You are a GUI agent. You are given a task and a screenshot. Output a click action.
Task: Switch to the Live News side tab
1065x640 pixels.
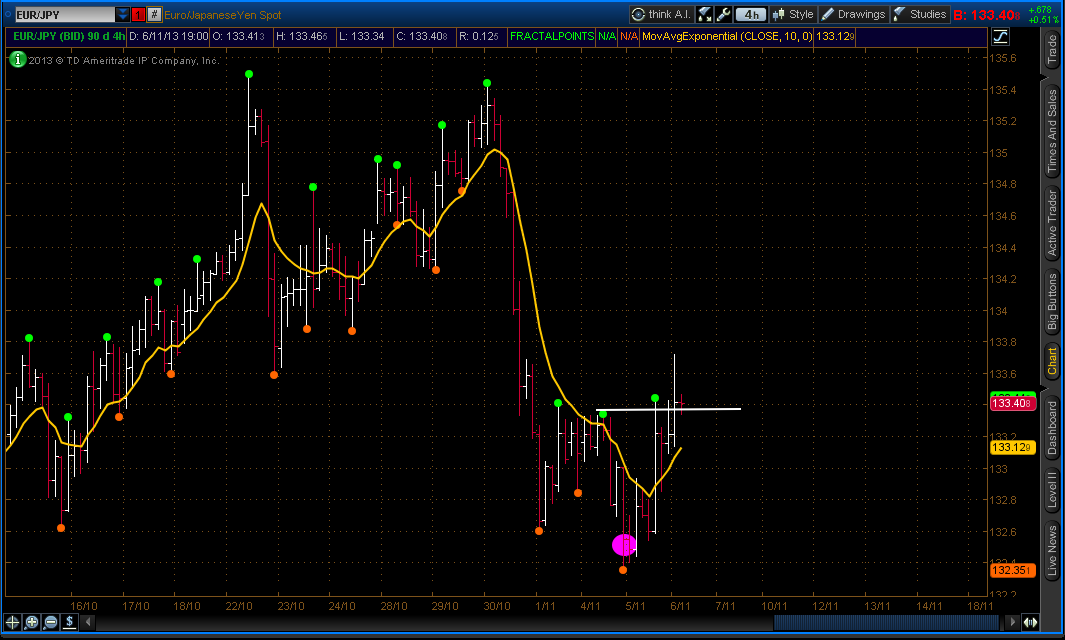[x=1052, y=552]
